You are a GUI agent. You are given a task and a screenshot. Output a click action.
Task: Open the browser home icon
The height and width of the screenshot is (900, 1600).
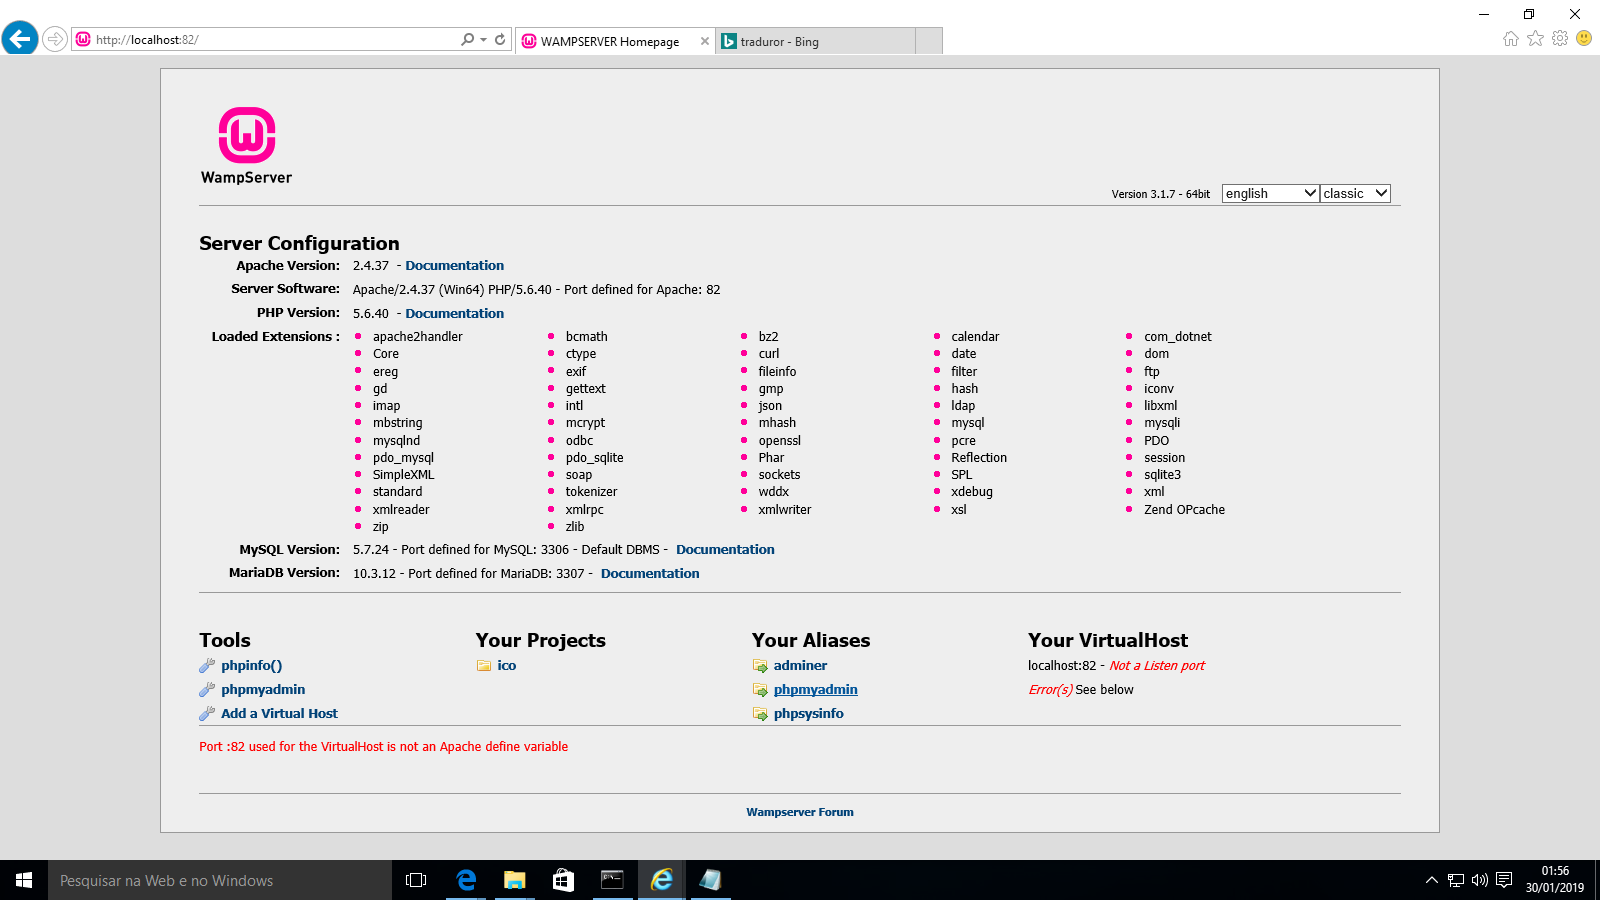[1510, 39]
